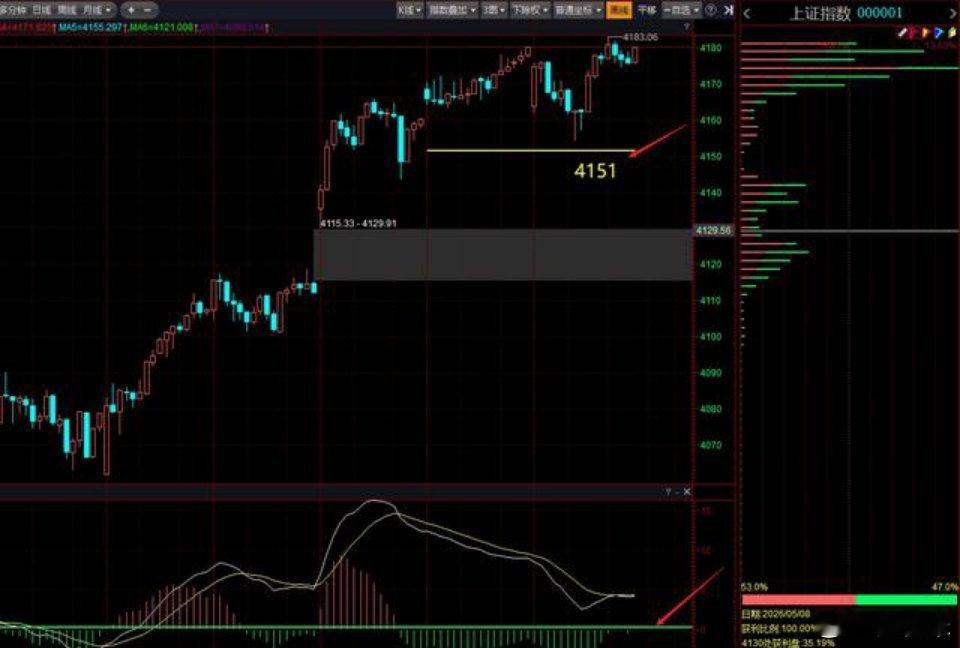Click the MA5=4155.297 moving average label
The width and height of the screenshot is (960, 648).
tap(89, 28)
